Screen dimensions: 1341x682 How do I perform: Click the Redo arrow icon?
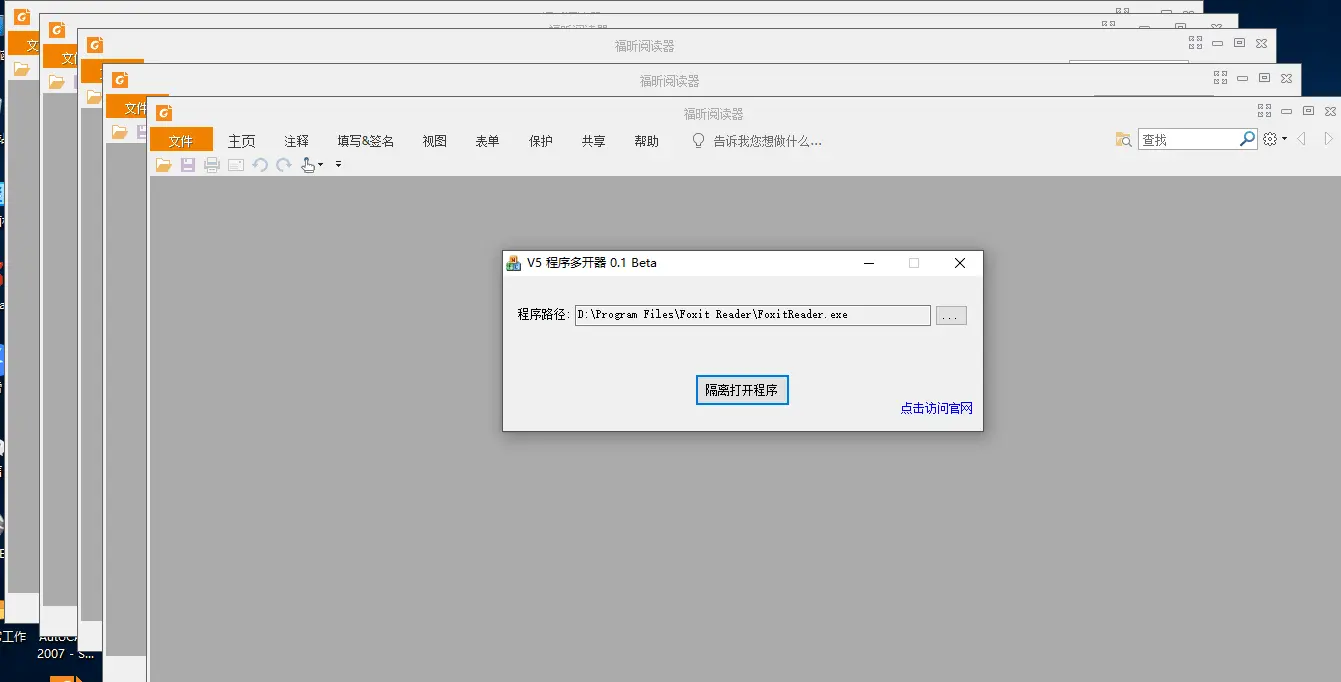click(x=284, y=165)
